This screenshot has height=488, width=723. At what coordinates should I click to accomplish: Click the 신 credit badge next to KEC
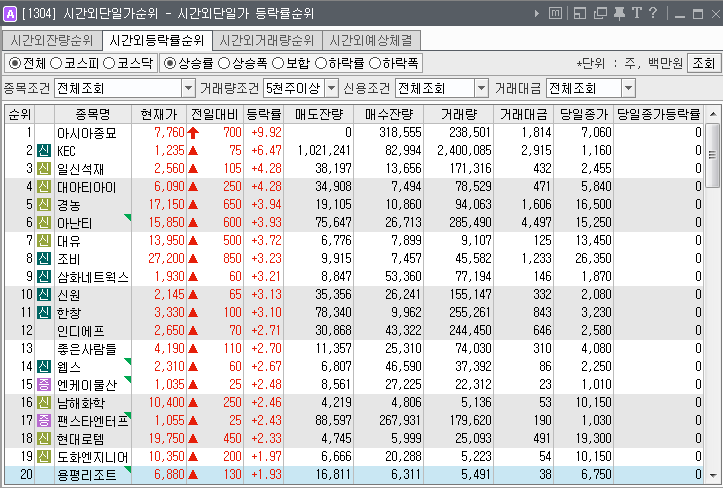point(44,150)
